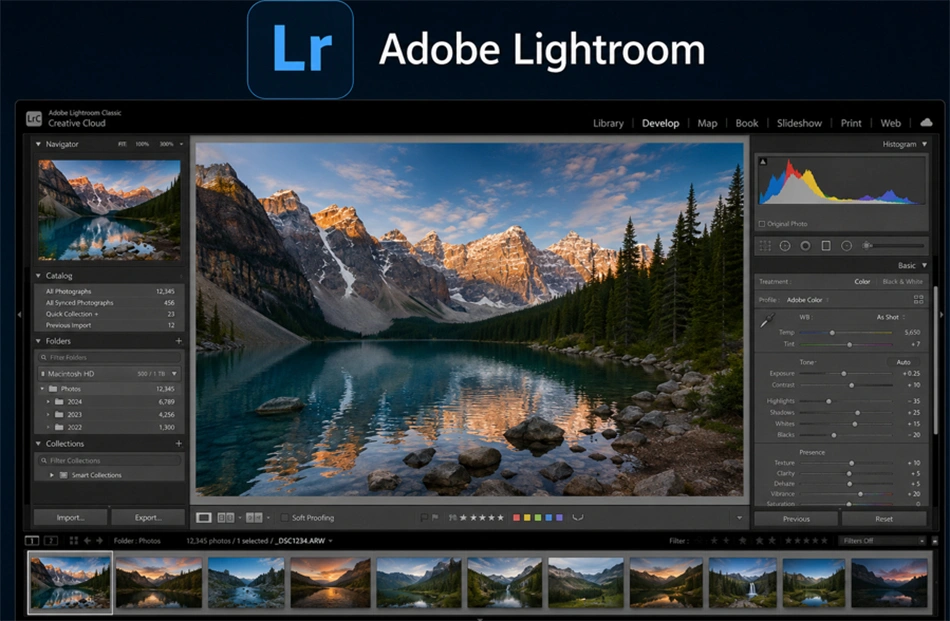The width and height of the screenshot is (950, 621).
Task: Click the rotate icon beside color labels
Action: 577,517
